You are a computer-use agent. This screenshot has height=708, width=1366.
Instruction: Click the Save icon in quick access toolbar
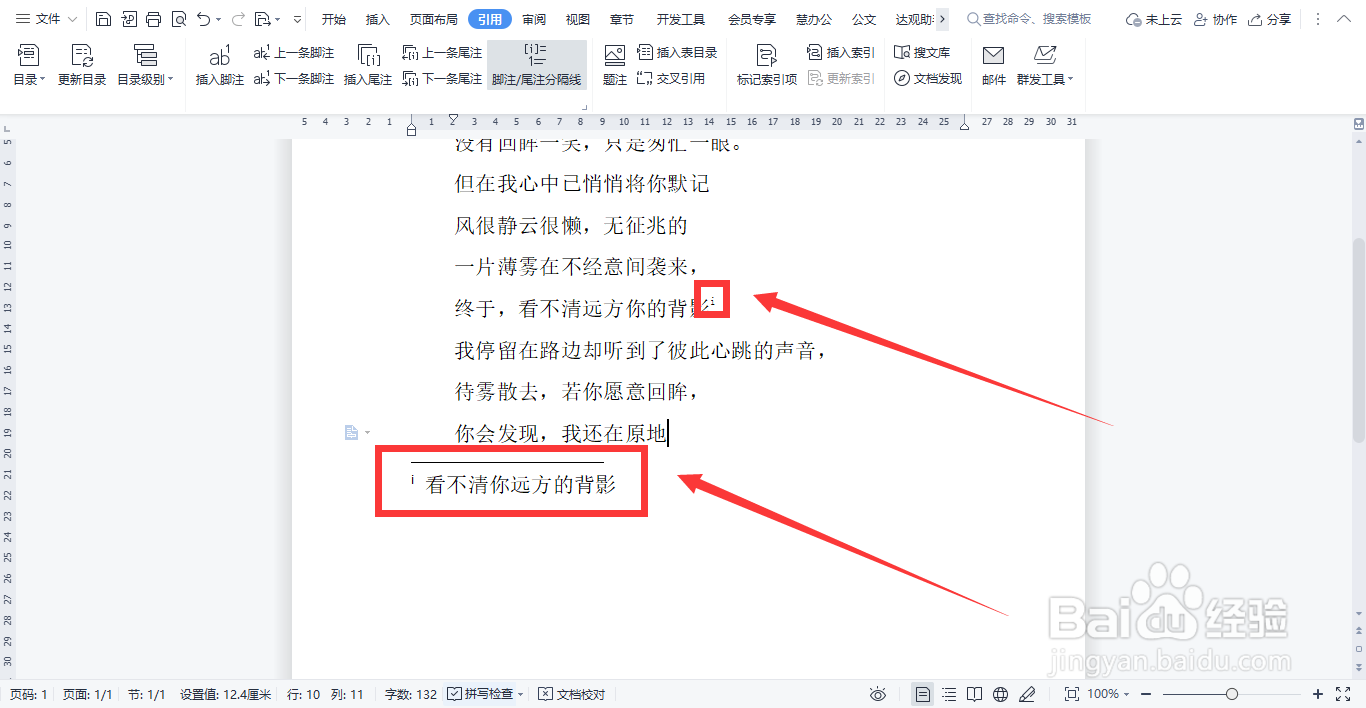[104, 19]
